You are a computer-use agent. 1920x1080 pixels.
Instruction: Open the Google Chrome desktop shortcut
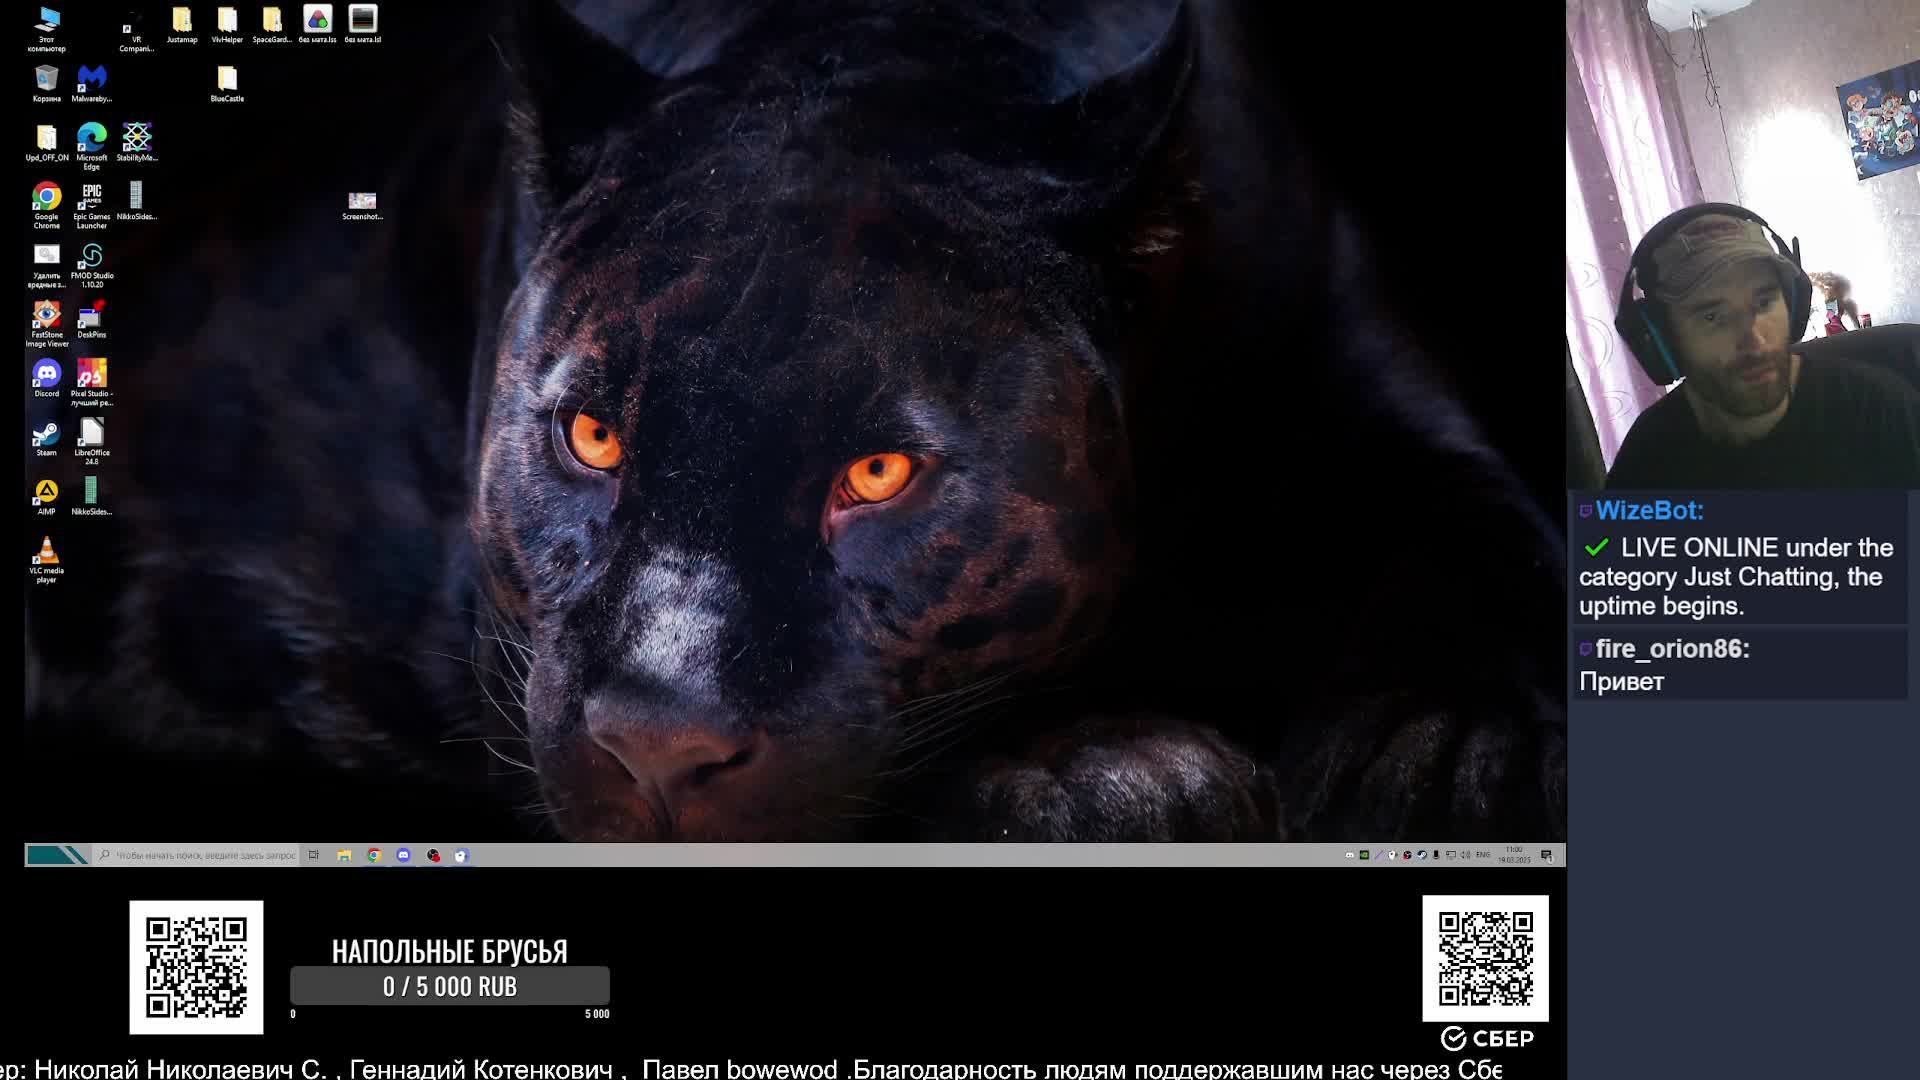click(x=46, y=197)
